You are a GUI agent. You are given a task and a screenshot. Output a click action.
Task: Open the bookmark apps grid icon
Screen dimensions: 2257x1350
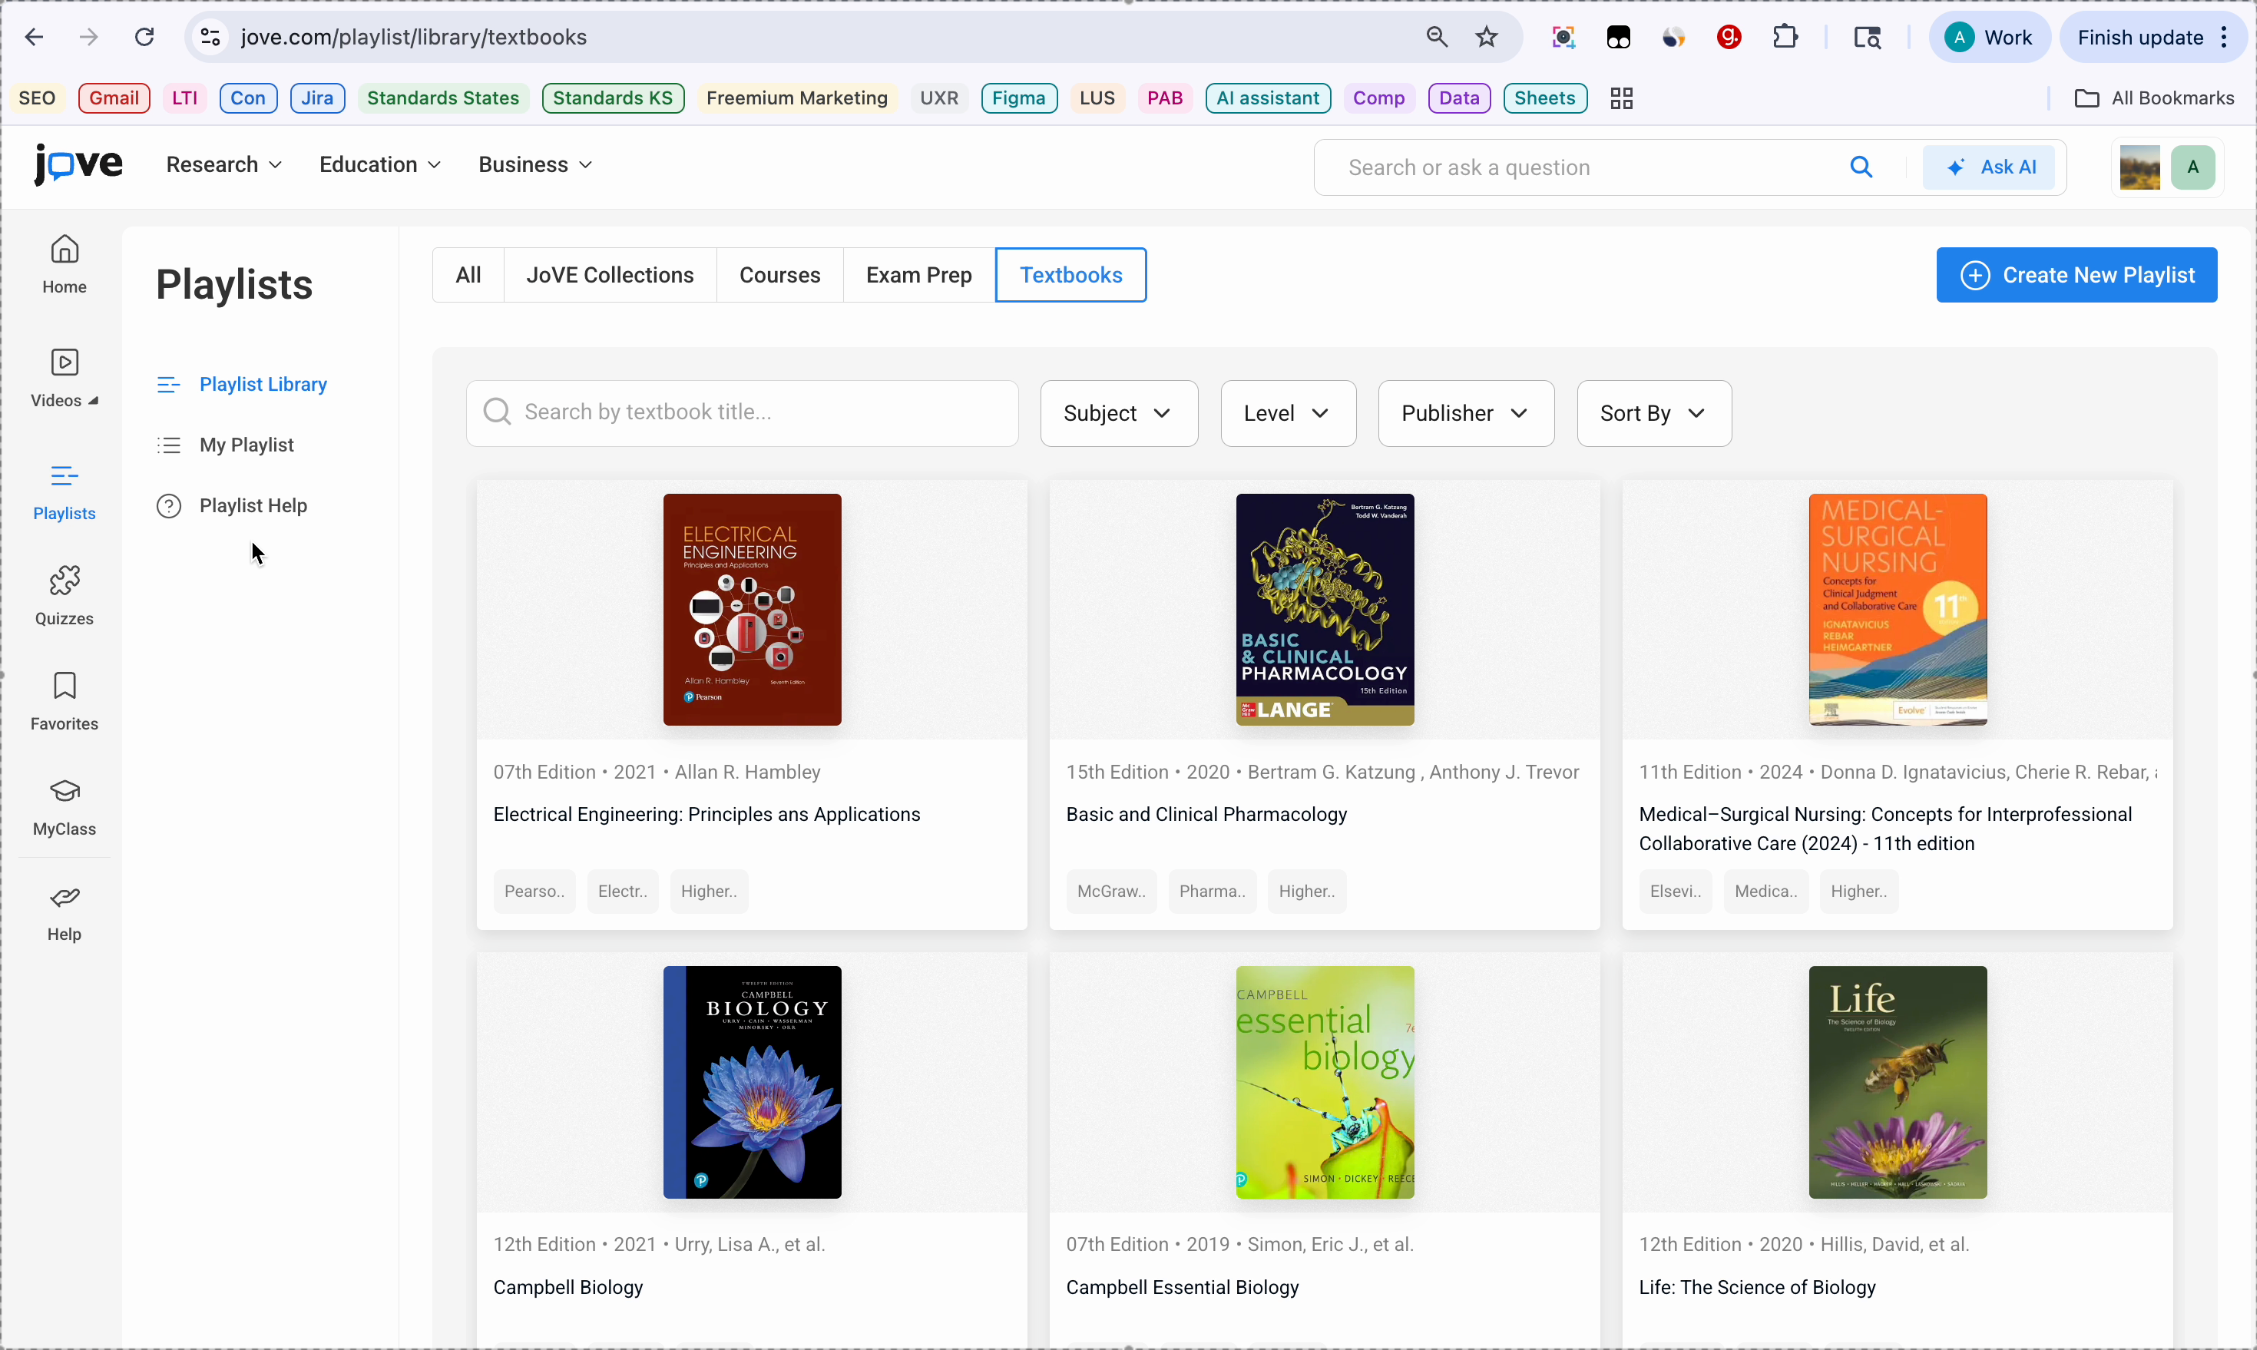[1621, 98]
